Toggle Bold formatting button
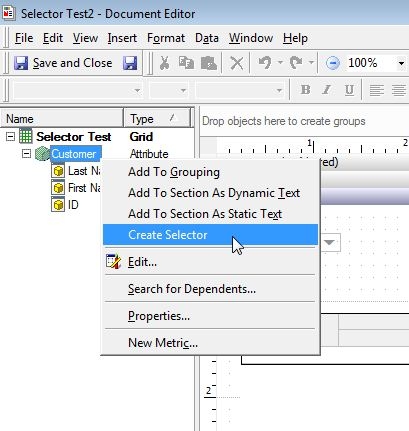The image size is (409, 431). [x=305, y=90]
